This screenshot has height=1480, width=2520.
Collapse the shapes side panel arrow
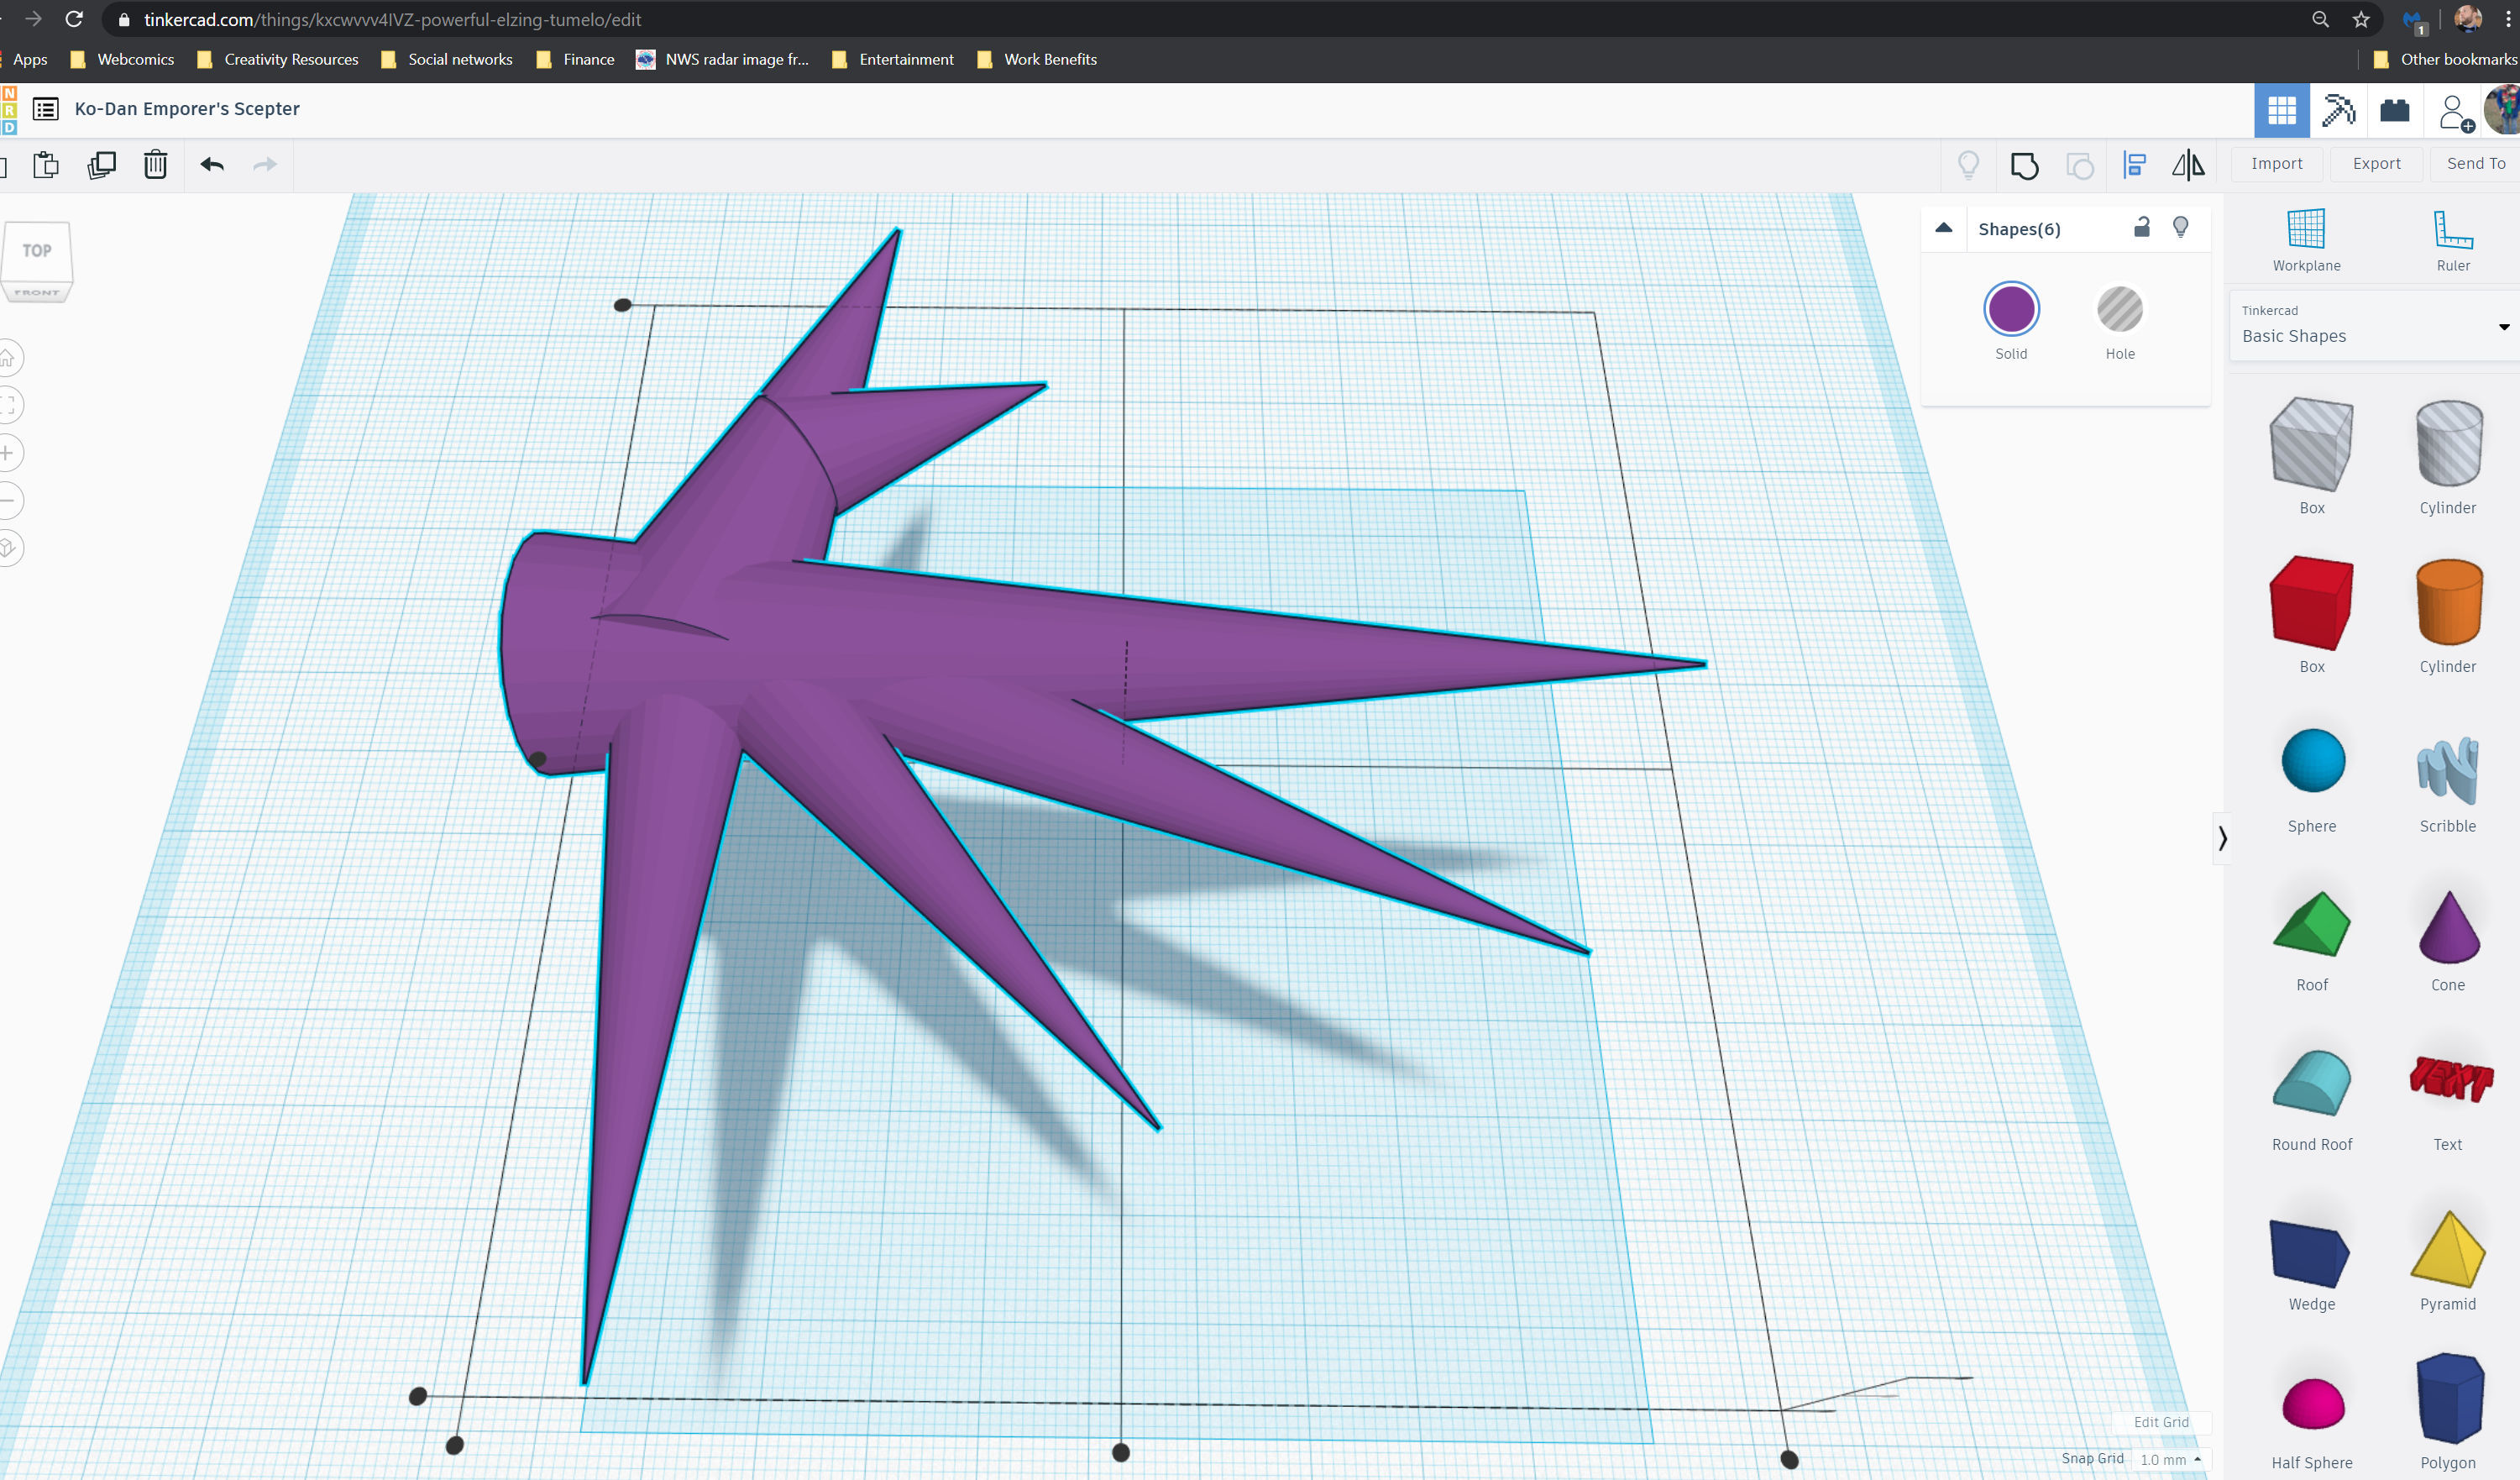pyautogui.click(x=2222, y=837)
